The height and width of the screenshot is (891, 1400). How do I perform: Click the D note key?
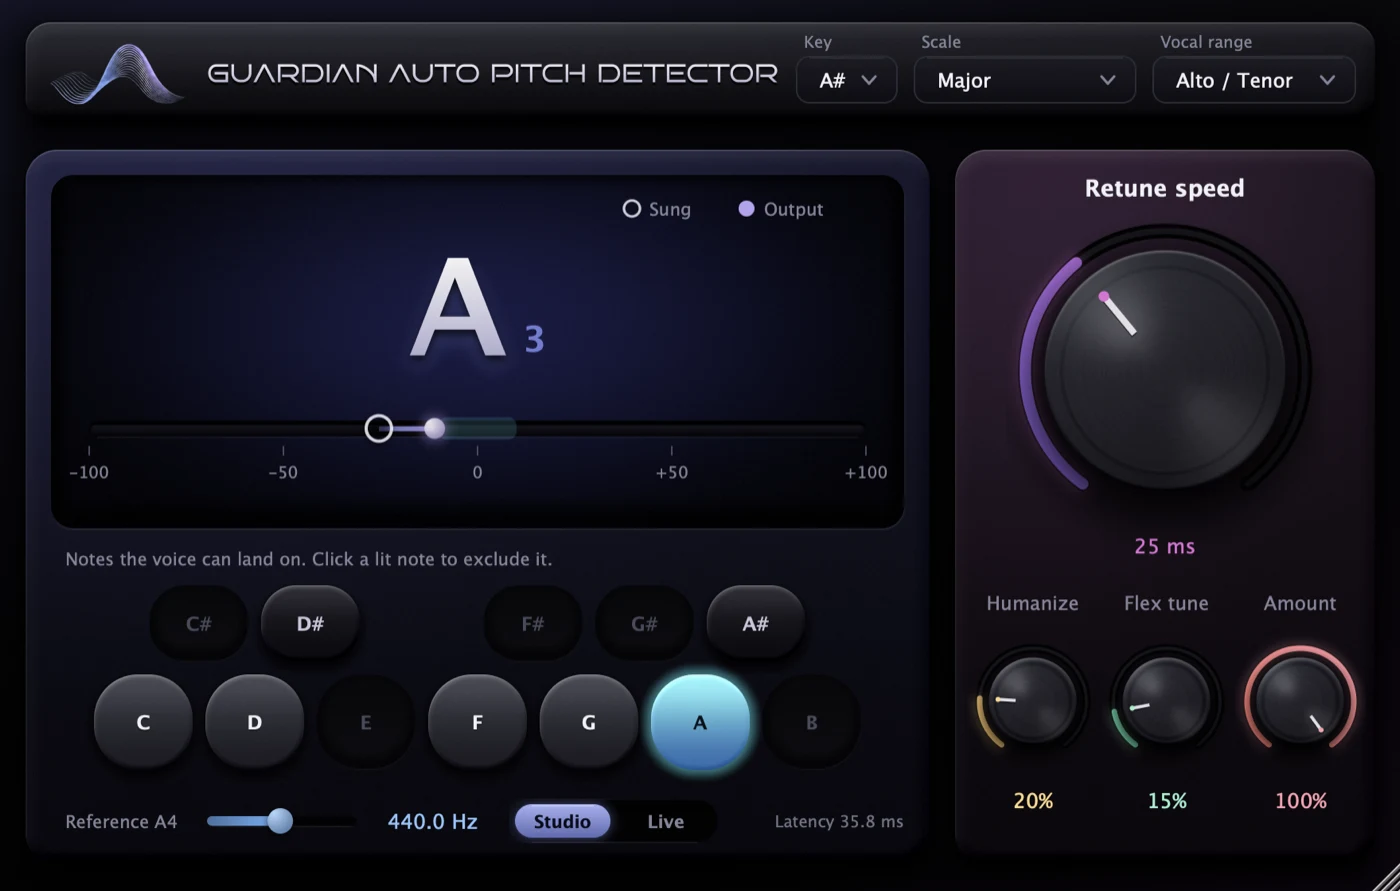coord(254,722)
